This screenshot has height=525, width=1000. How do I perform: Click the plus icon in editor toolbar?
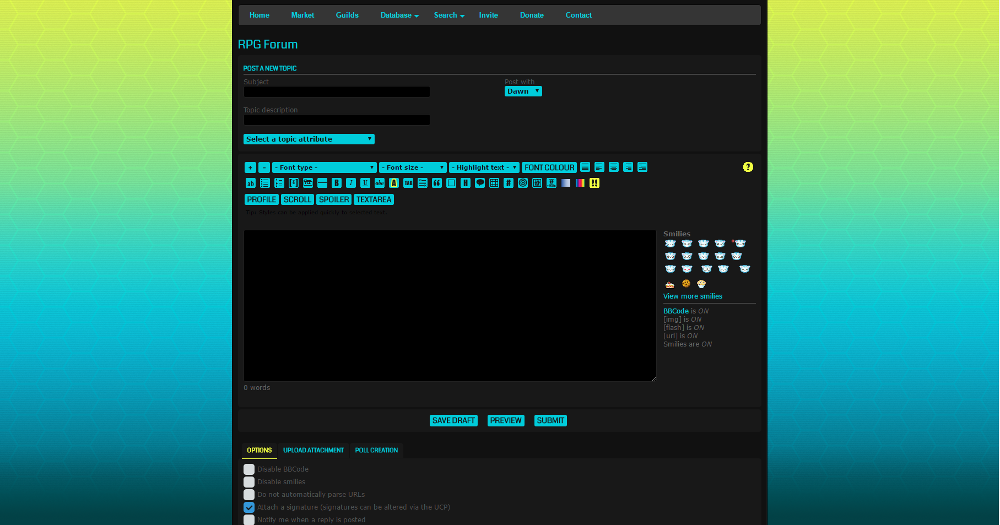tap(250, 167)
